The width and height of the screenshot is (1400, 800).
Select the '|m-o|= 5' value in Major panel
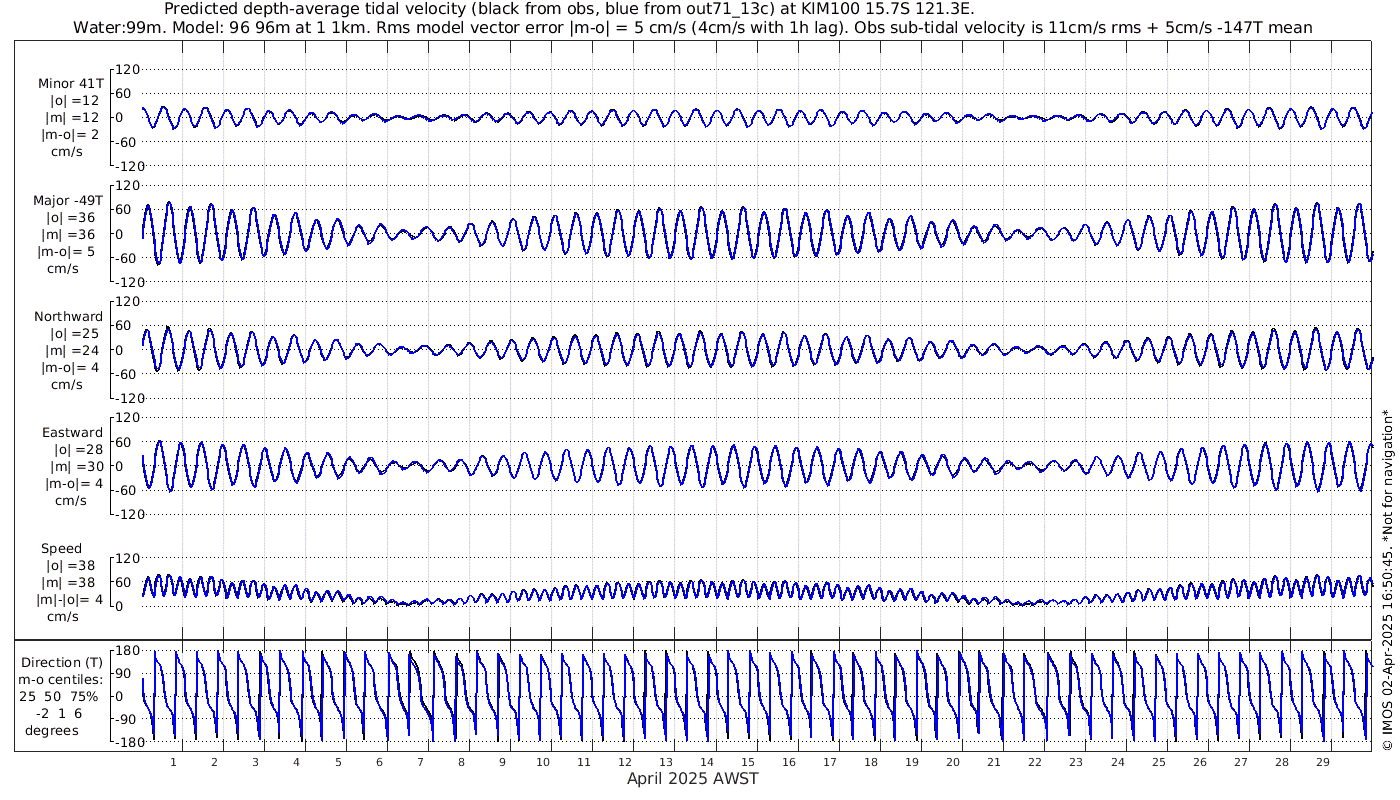[x=67, y=251]
